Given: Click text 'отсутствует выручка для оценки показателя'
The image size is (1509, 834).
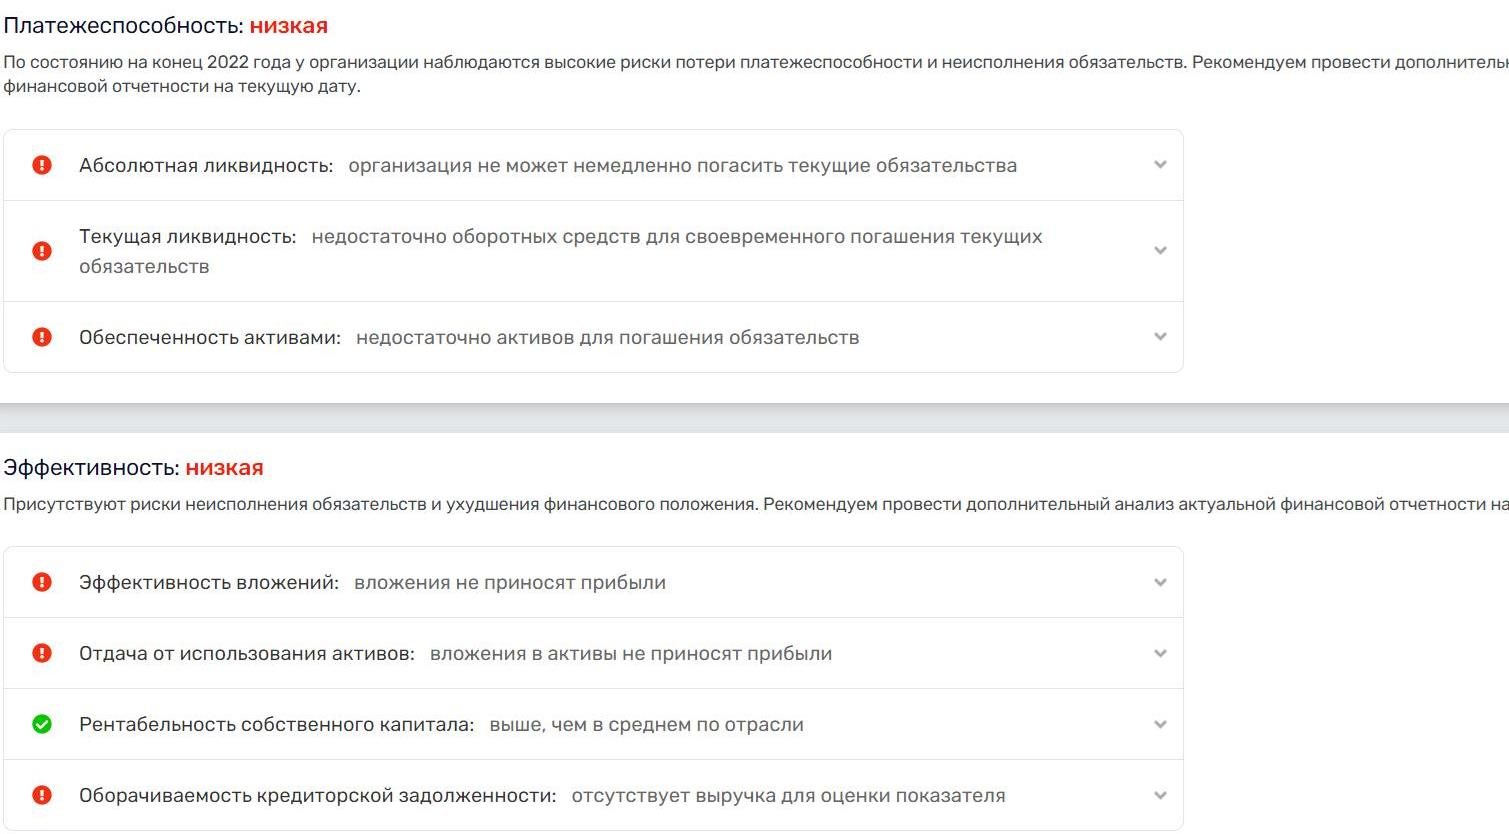Looking at the screenshot, I should (x=789, y=796).
